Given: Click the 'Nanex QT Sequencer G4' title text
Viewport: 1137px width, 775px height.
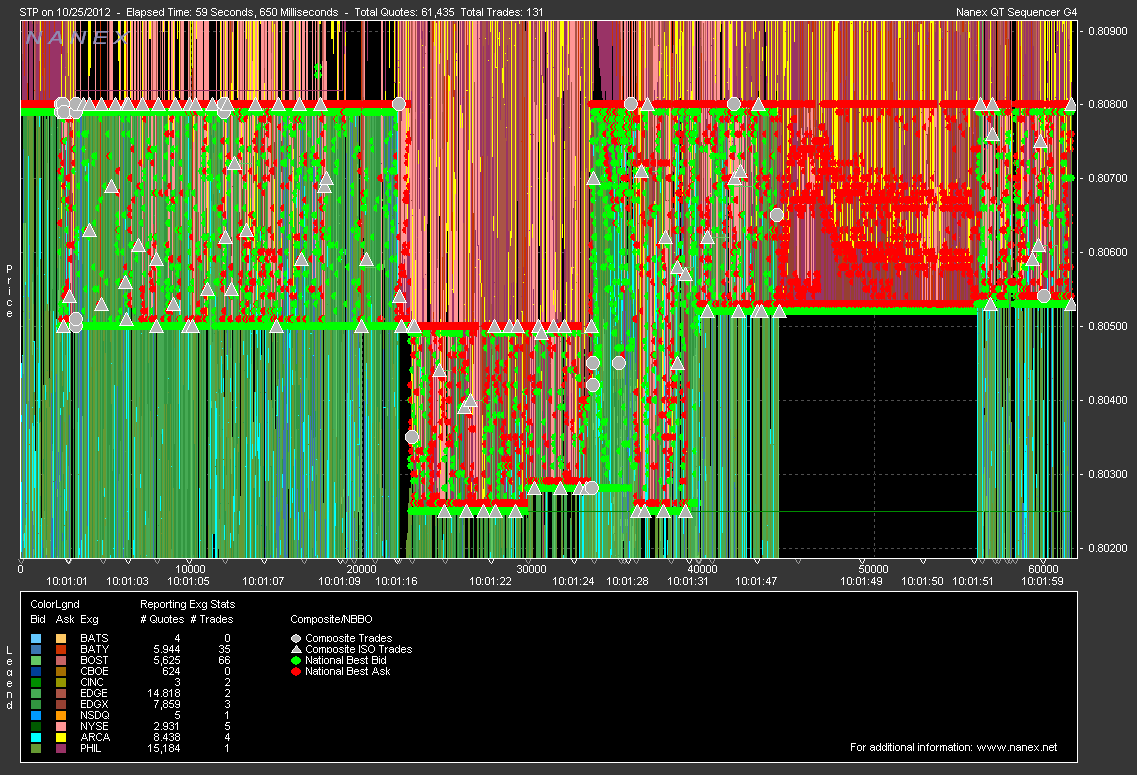Looking at the screenshot, I should pyautogui.click(x=1017, y=12).
